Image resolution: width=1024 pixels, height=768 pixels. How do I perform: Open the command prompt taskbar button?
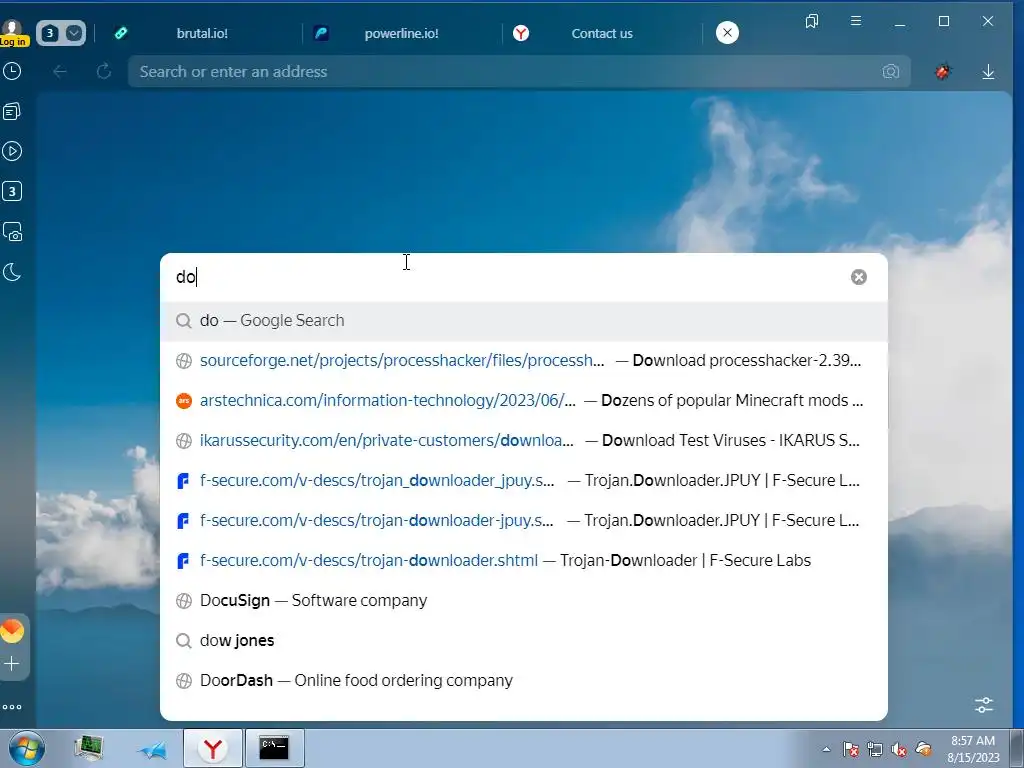(274, 748)
